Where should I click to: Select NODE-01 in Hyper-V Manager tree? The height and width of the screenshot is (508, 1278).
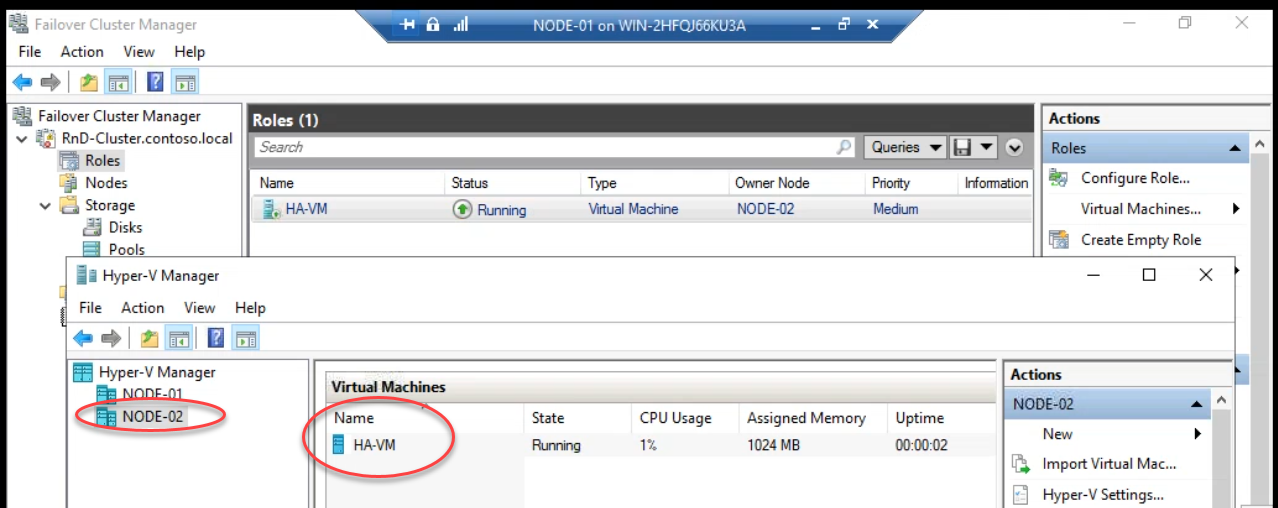pos(152,394)
